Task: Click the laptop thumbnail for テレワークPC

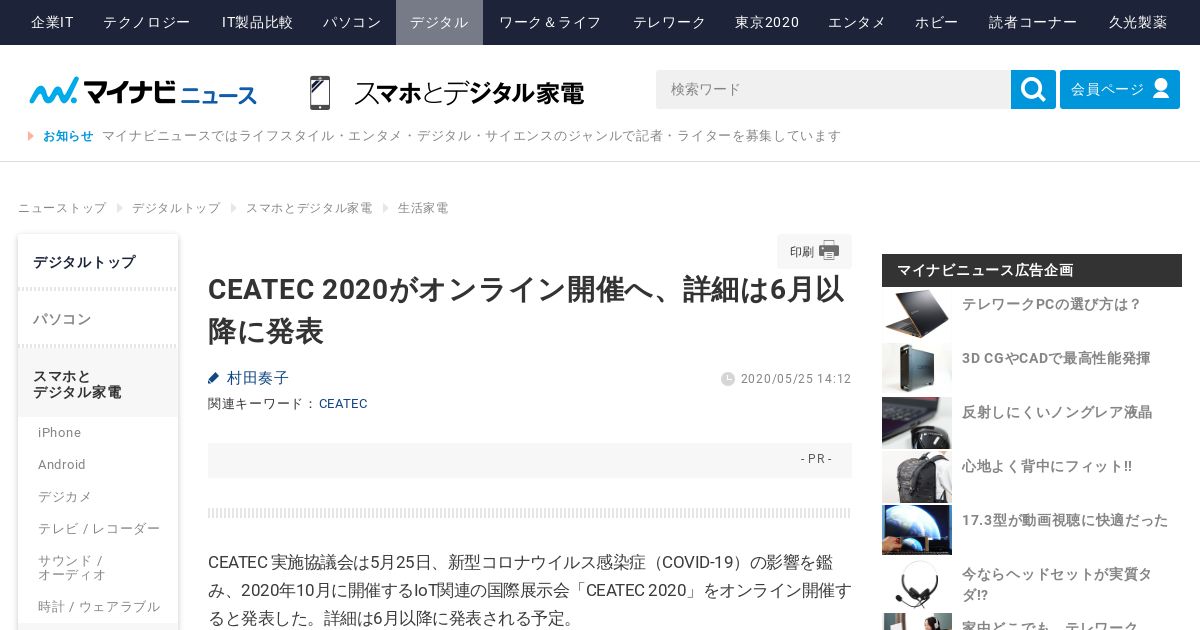Action: point(917,314)
